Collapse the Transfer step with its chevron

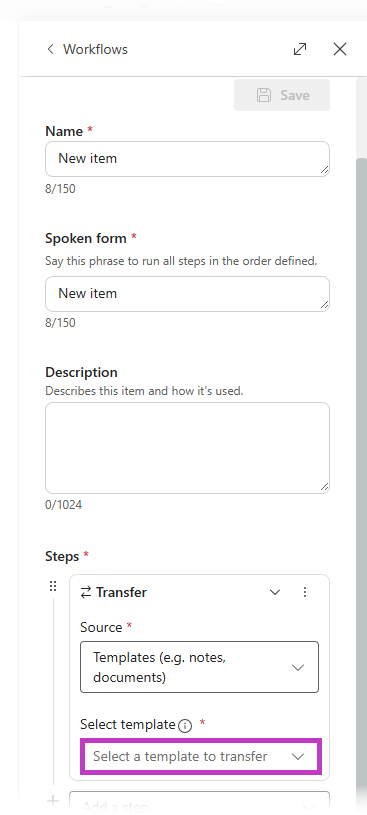(275, 592)
